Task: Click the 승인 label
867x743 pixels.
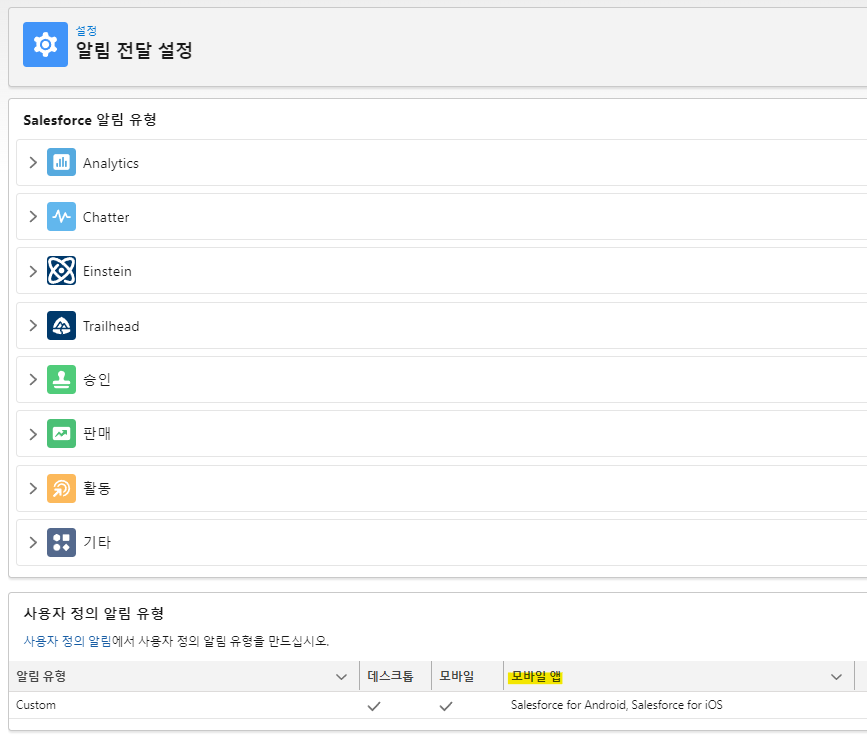Action: tap(97, 379)
